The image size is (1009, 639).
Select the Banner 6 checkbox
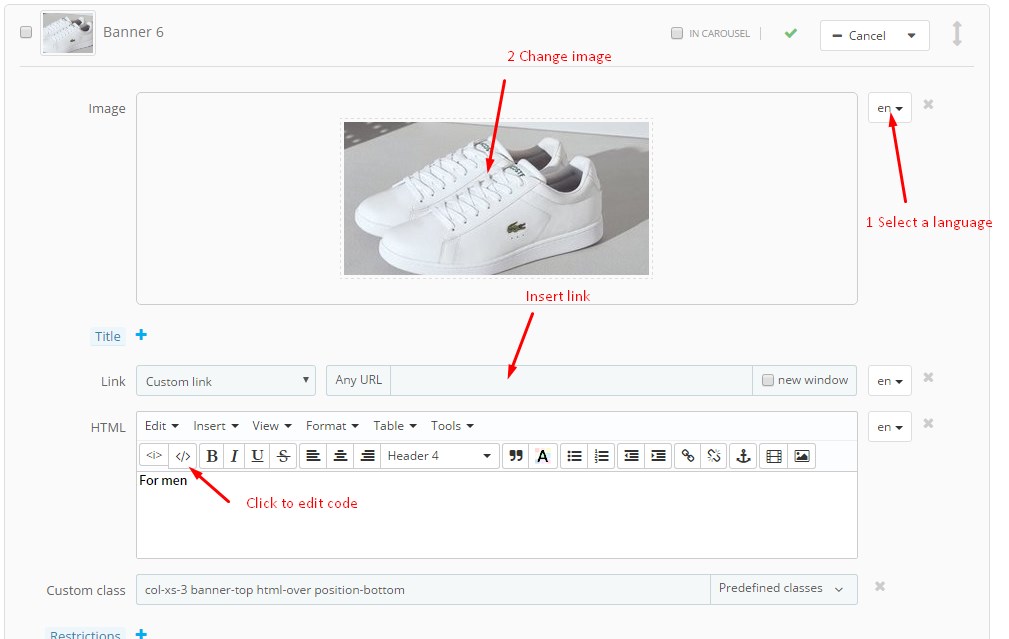pyautogui.click(x=26, y=32)
